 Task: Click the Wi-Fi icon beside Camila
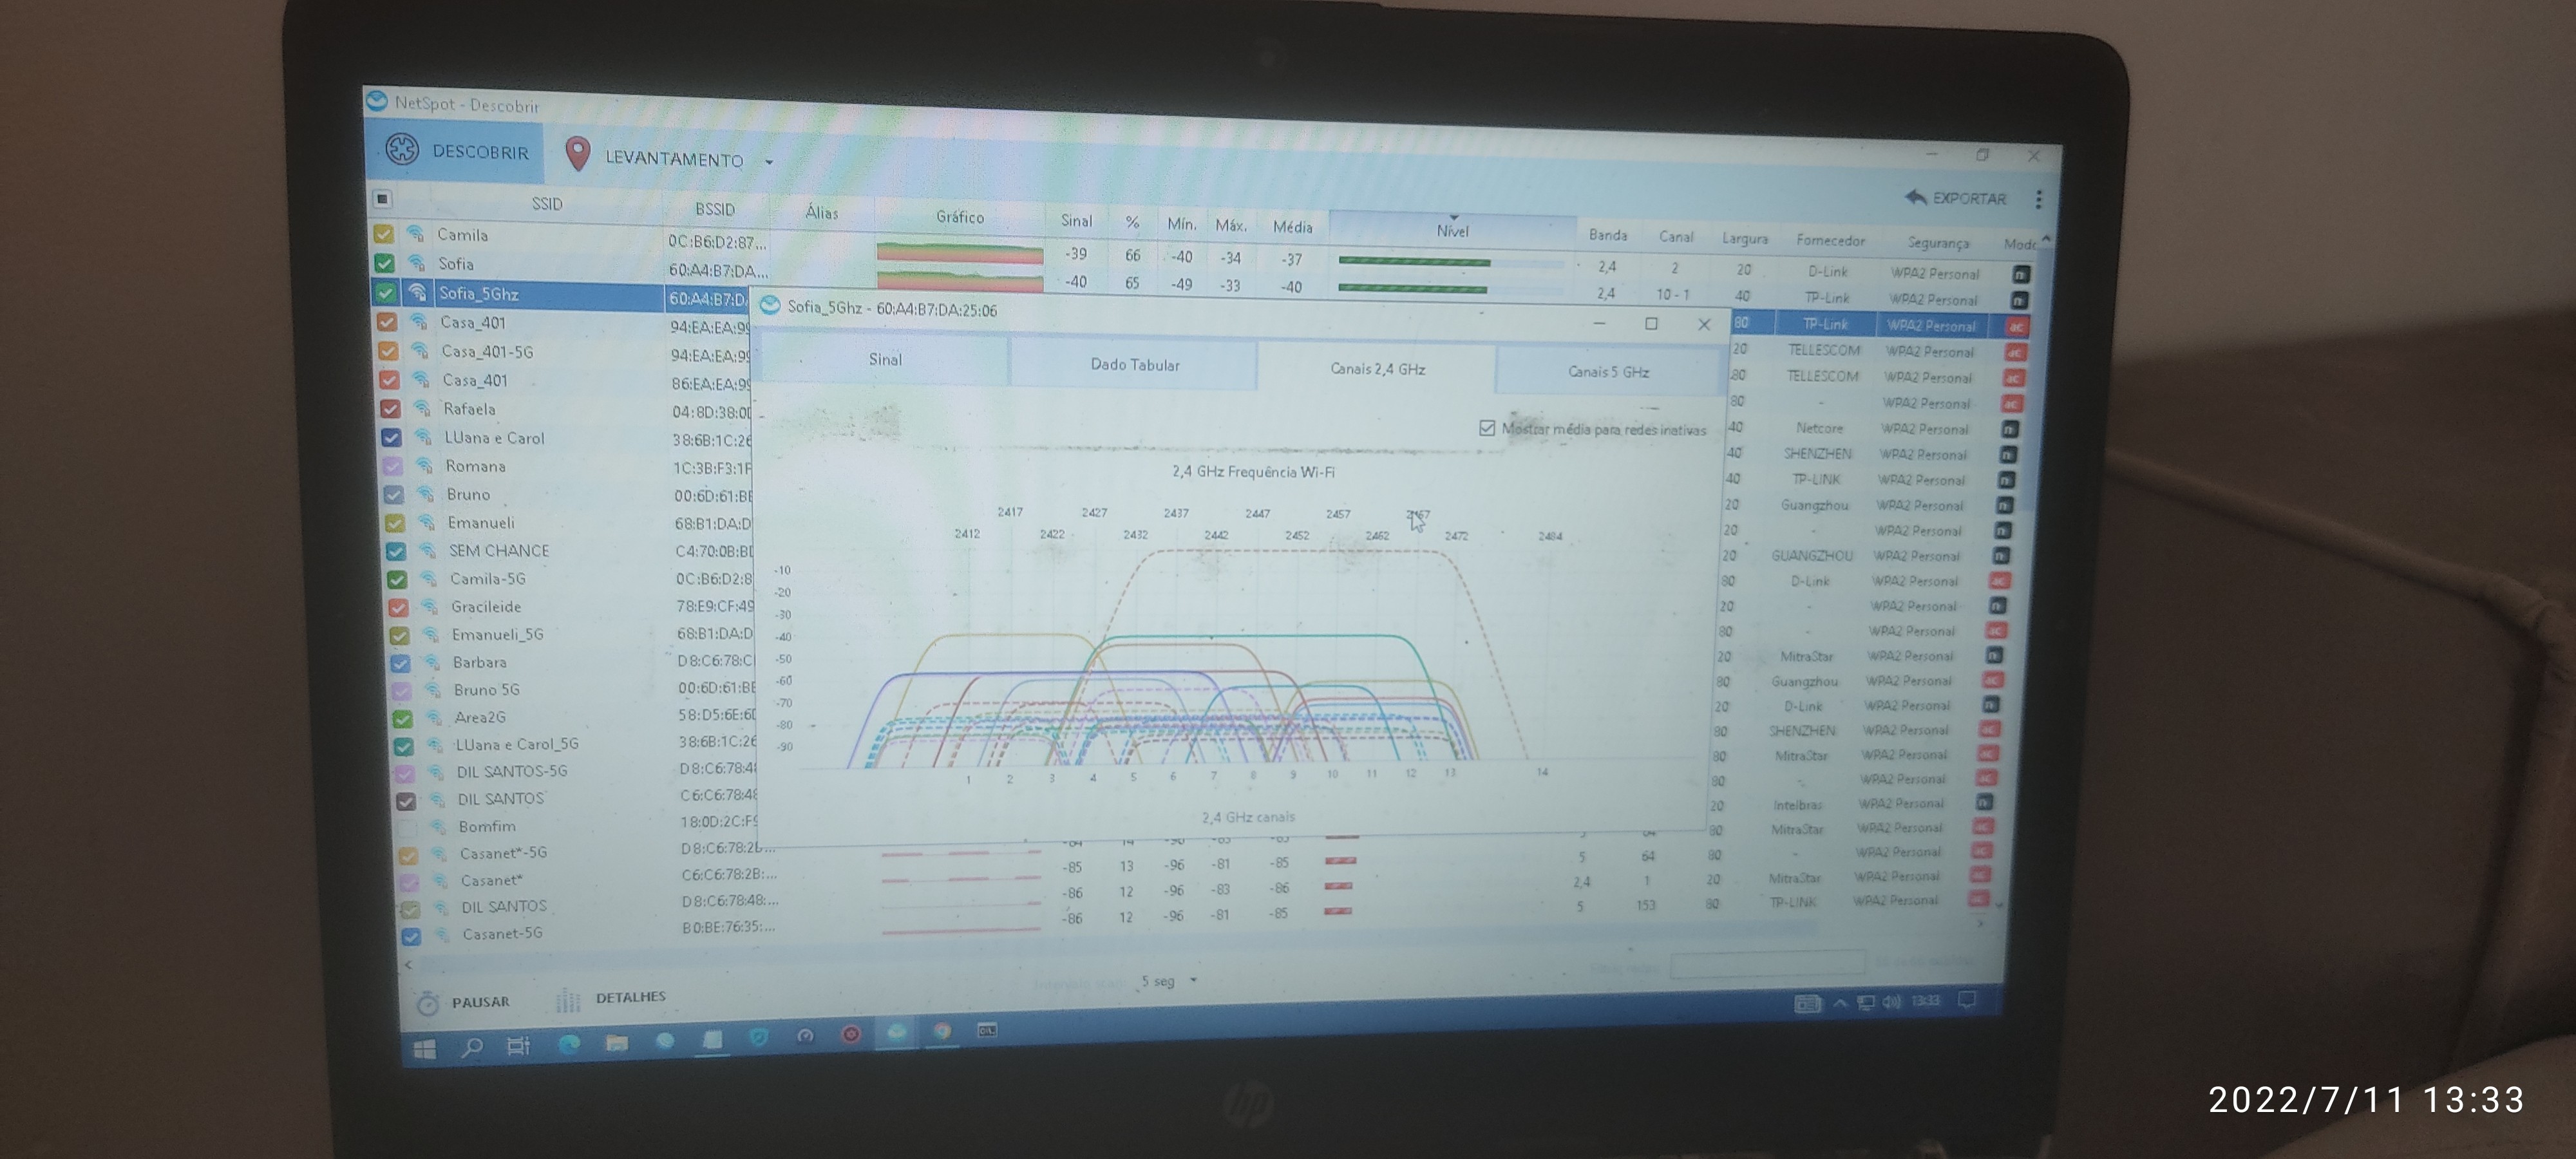pyautogui.click(x=415, y=234)
